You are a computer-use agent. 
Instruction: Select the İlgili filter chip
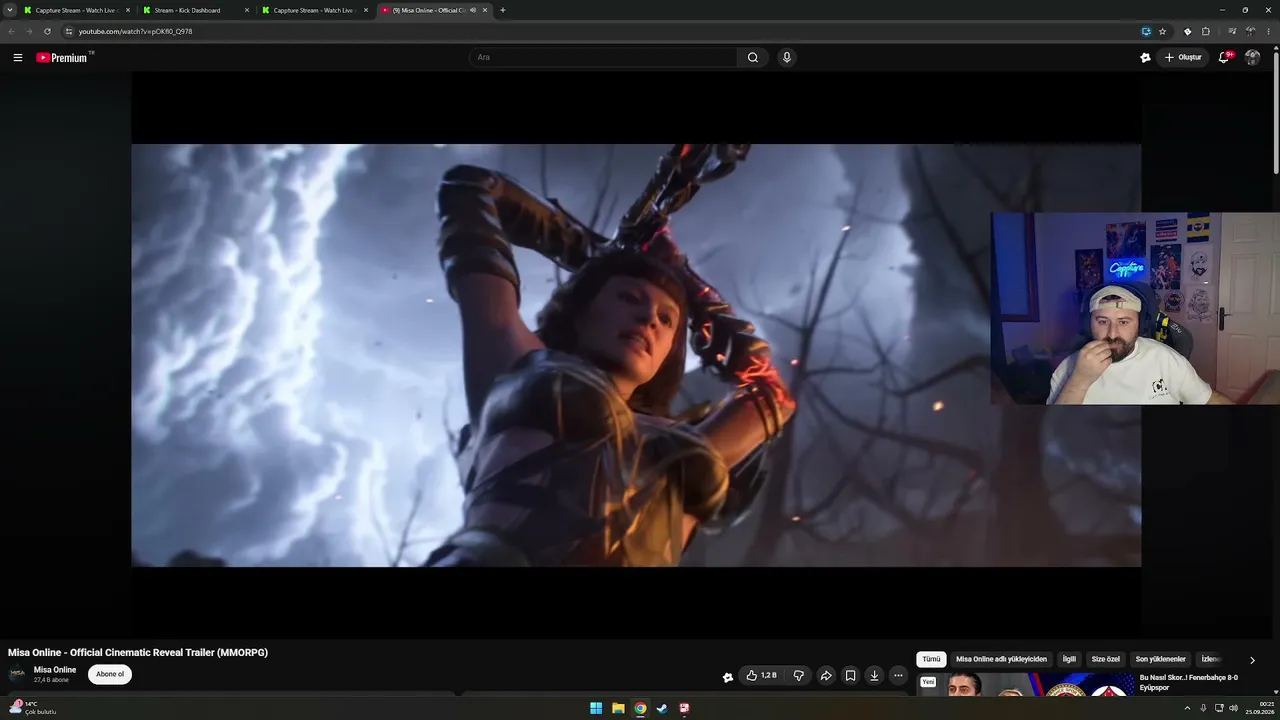pyautogui.click(x=1069, y=660)
